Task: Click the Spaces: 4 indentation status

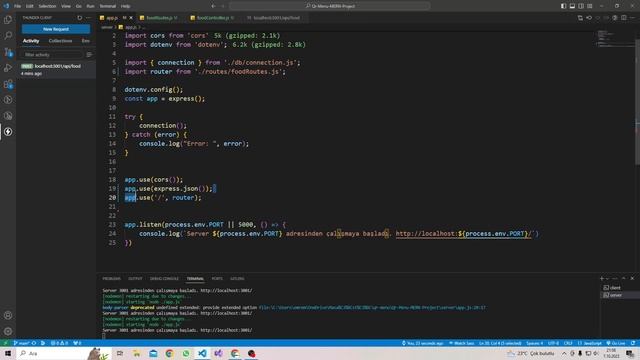Action: [534, 343]
